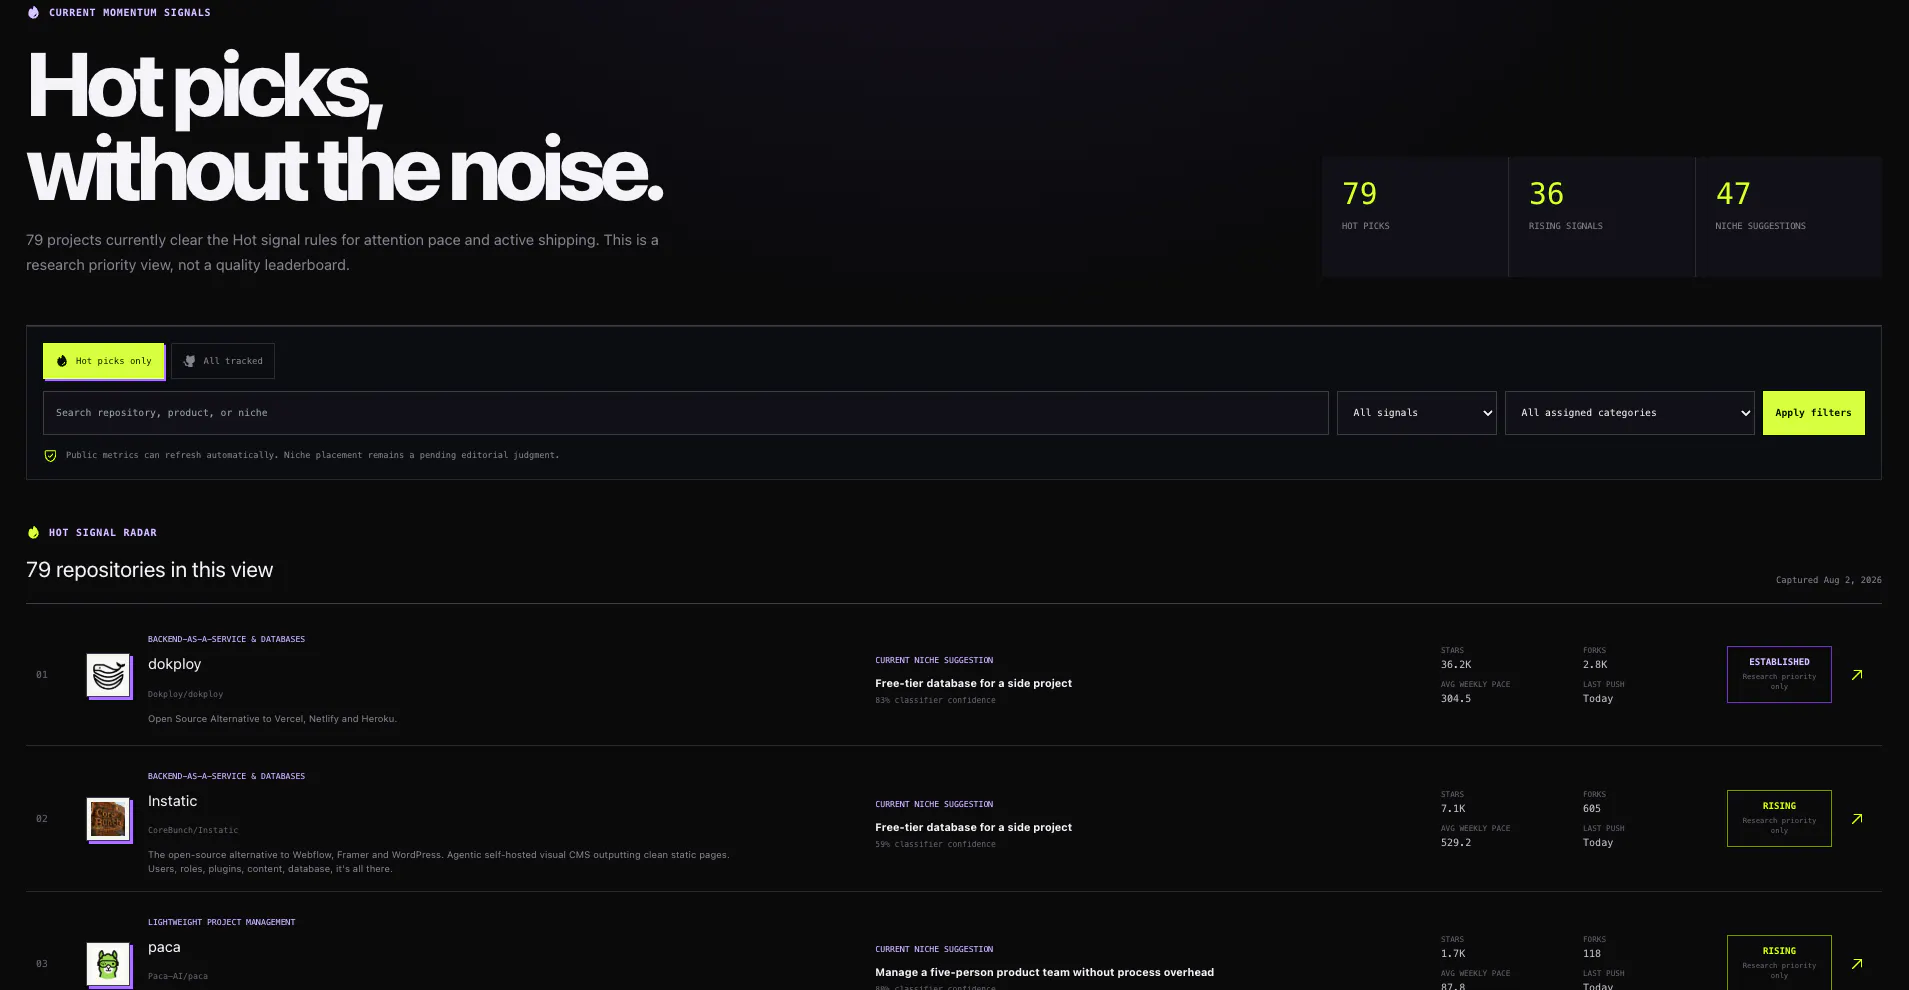This screenshot has height=990, width=1909.
Task: Enable the Hot picks only filter
Action: (103, 361)
